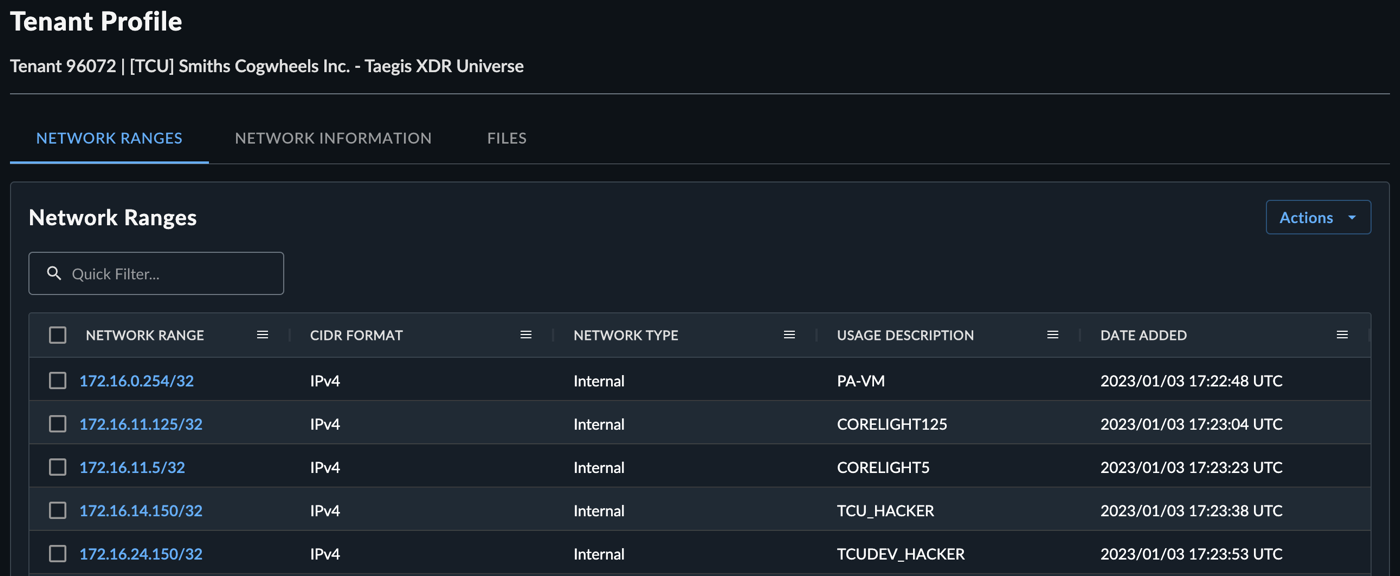Viewport: 1400px width, 576px height.
Task: Switch to the Network Information tab
Action: 333,138
